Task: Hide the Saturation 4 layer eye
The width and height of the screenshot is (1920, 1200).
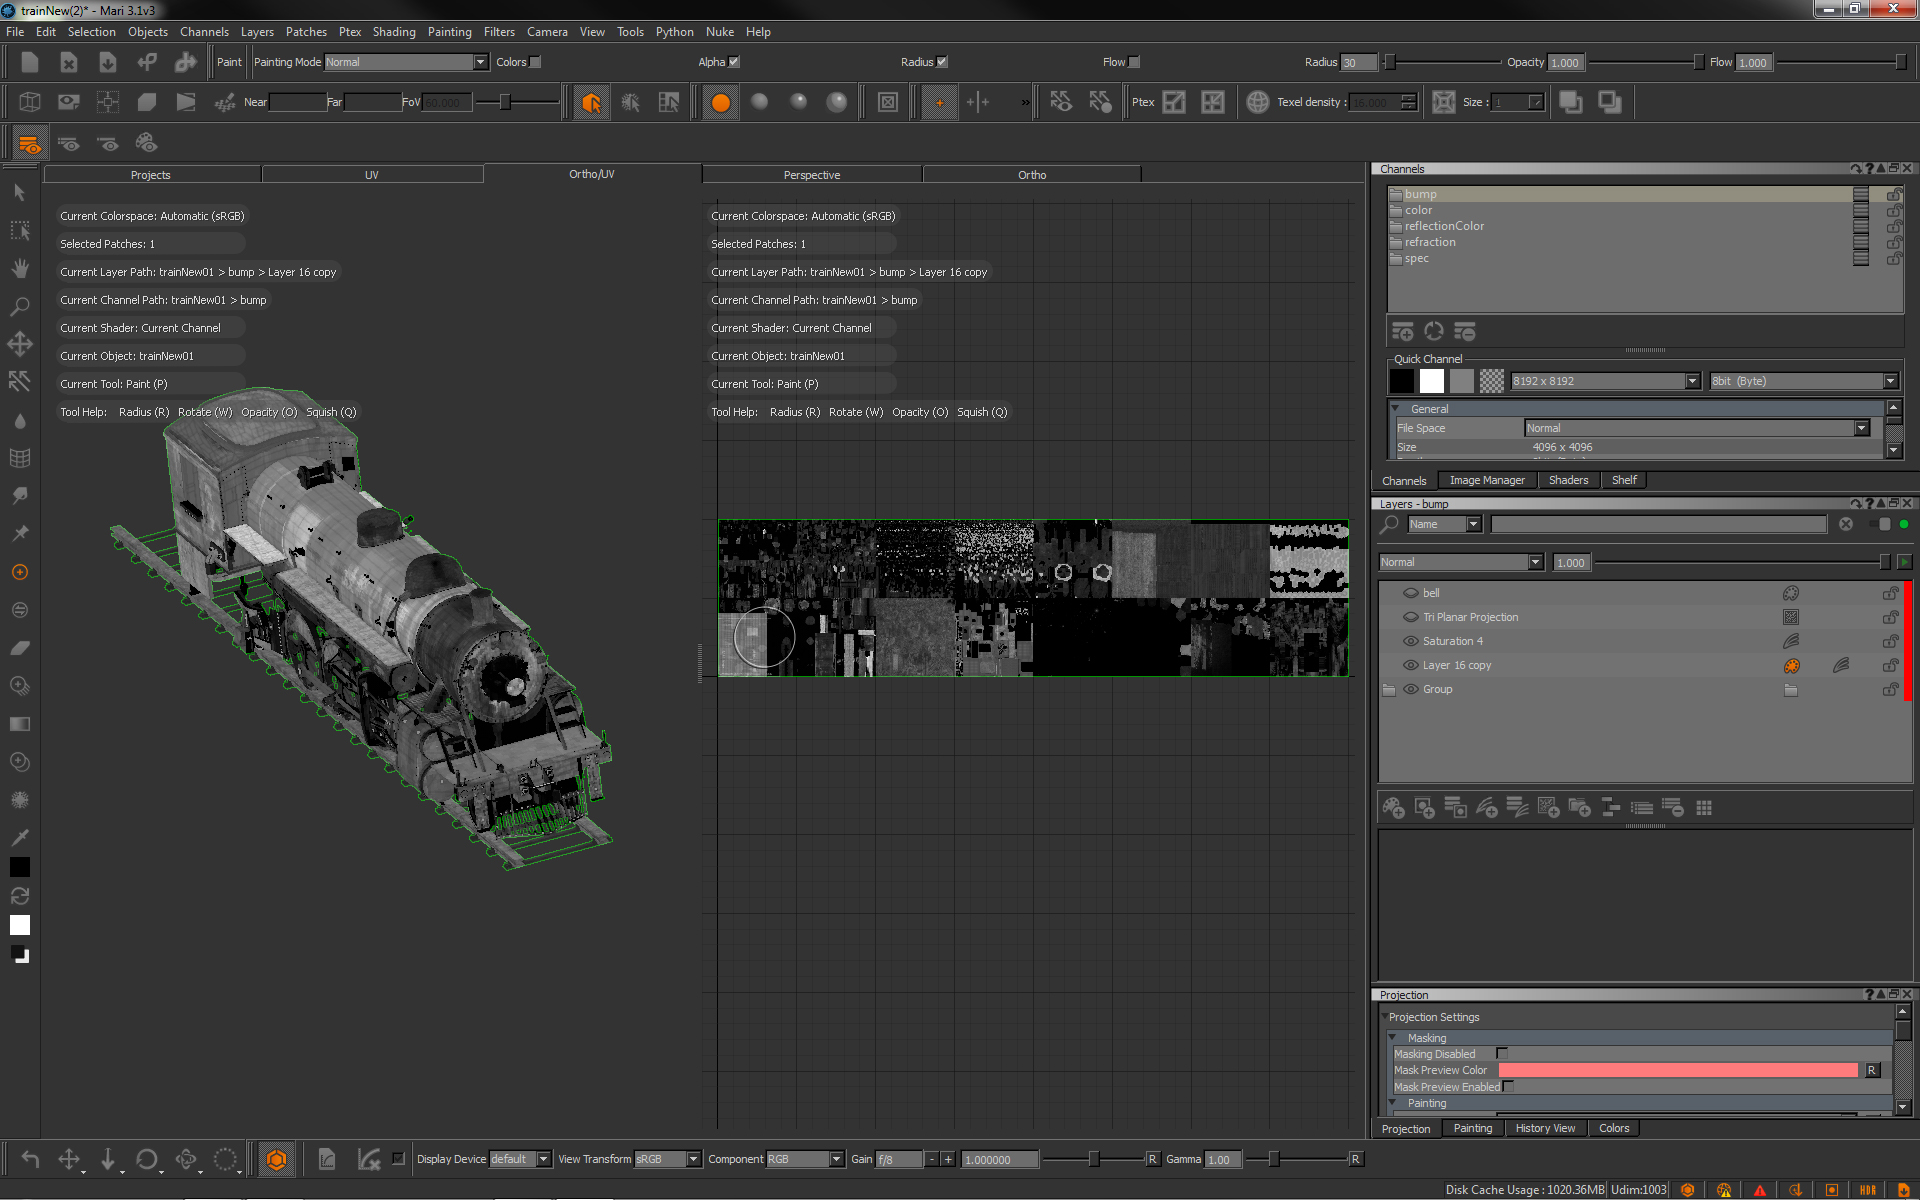Action: [1410, 641]
